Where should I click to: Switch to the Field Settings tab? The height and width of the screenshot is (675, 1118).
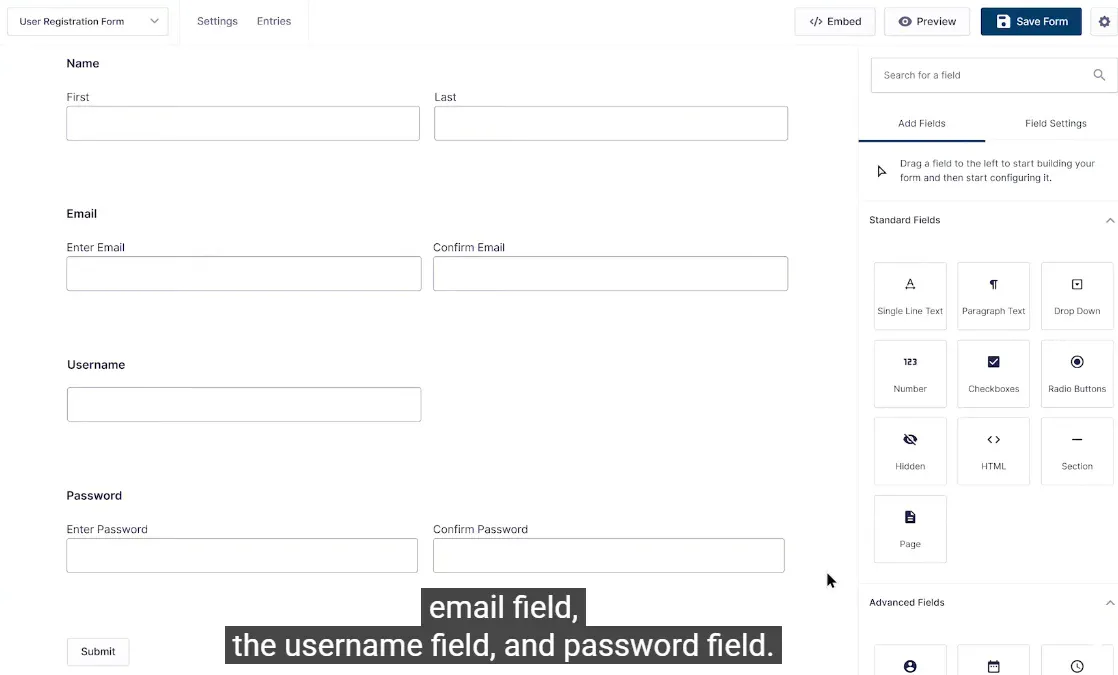click(x=1055, y=124)
